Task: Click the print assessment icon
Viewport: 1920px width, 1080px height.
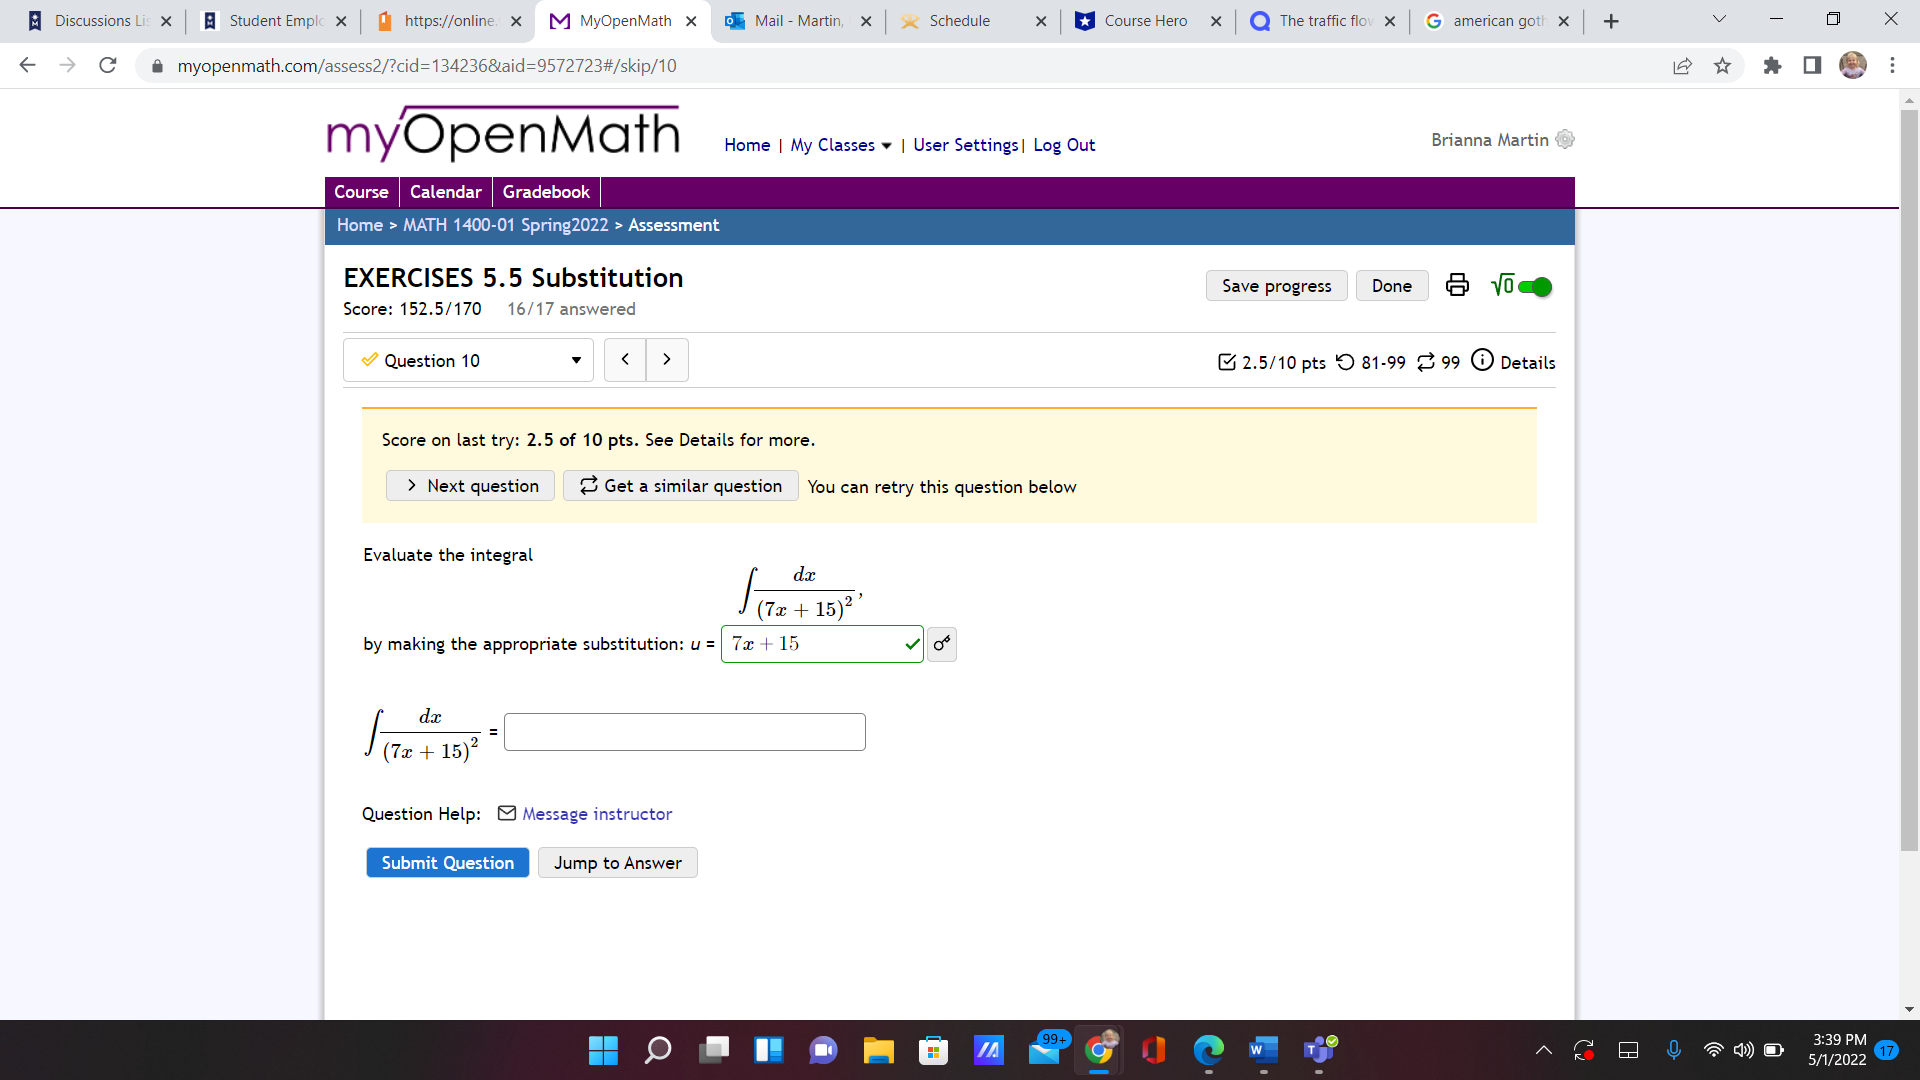Action: (1456, 285)
